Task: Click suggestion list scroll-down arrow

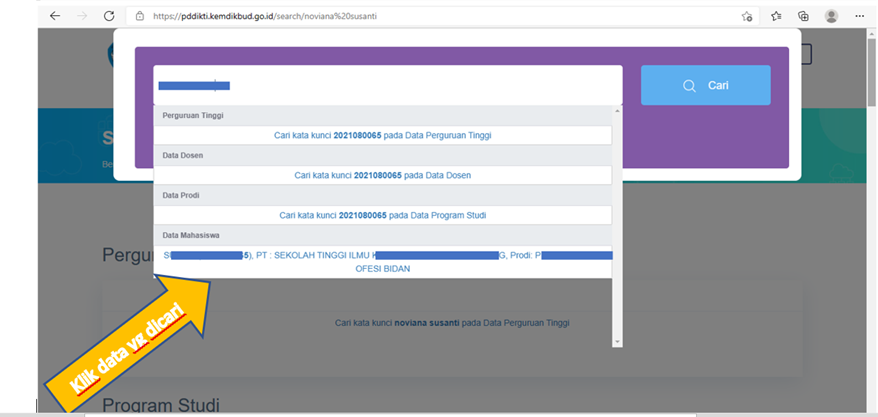Action: [x=618, y=341]
